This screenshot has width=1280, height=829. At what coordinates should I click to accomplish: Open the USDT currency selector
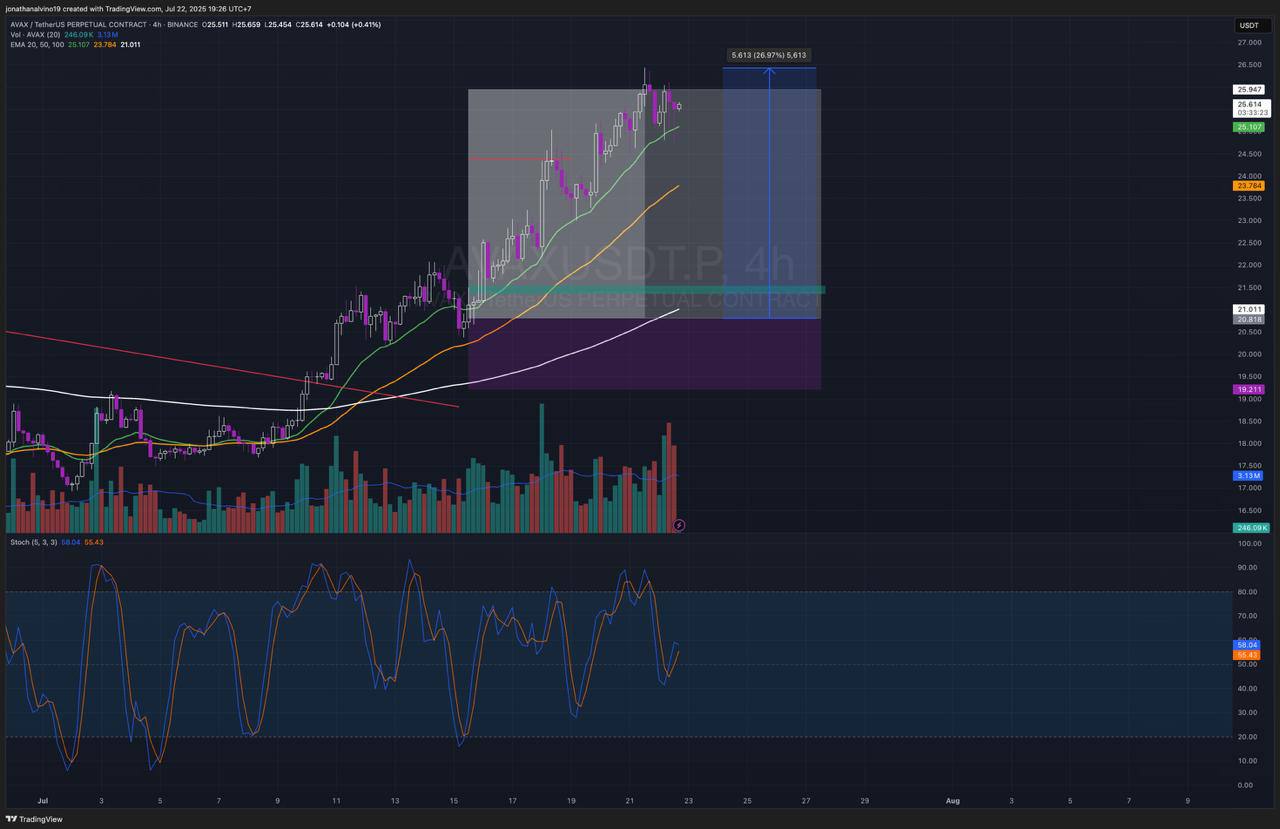click(x=1249, y=25)
